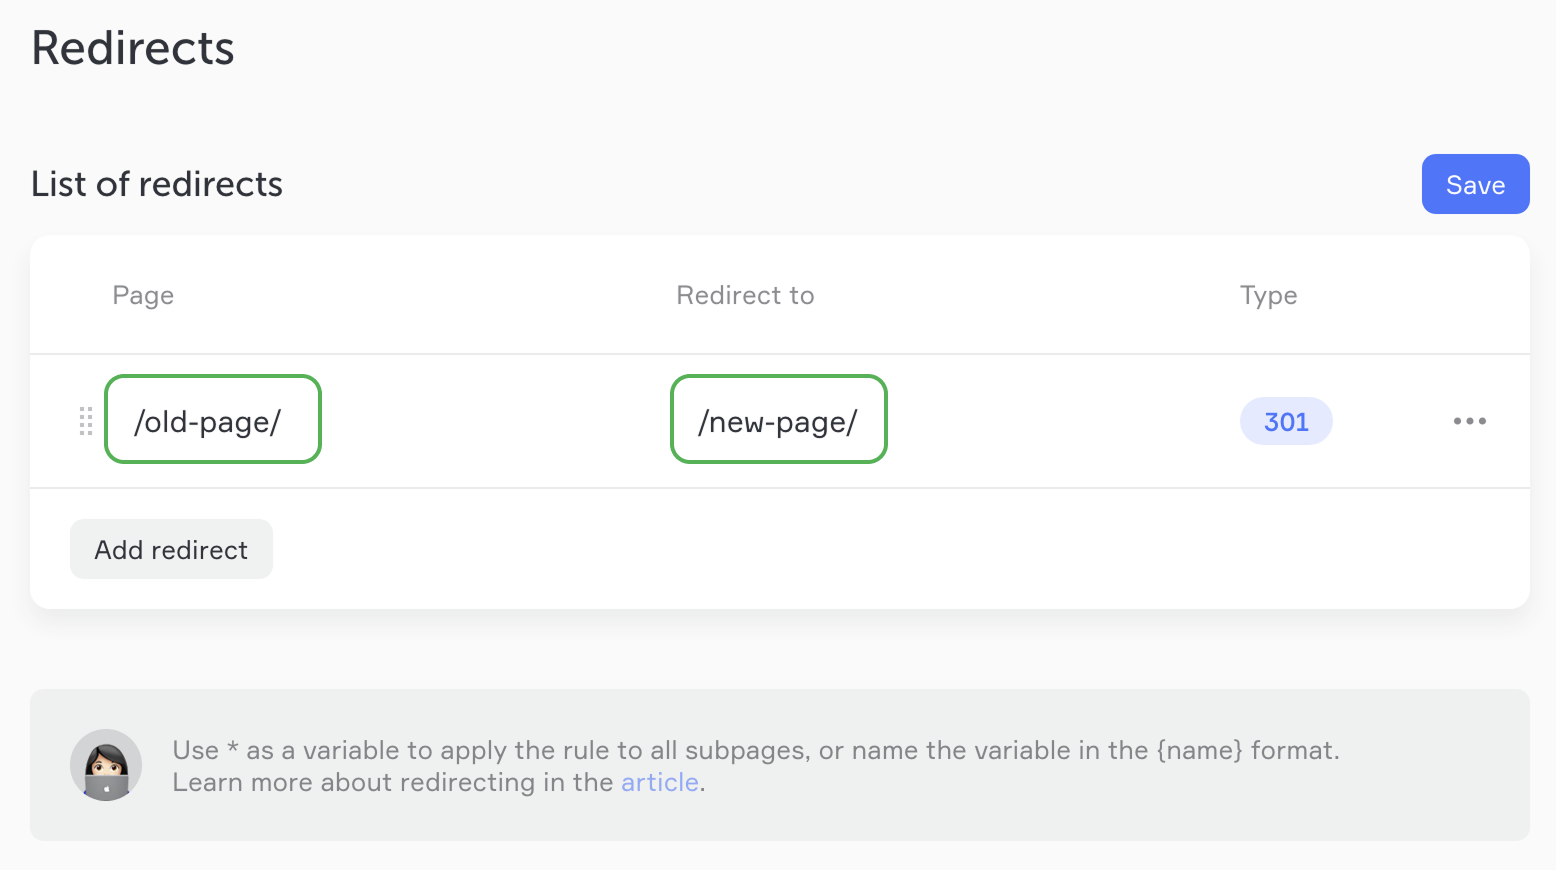Click the Redirects page title
The height and width of the screenshot is (870, 1556).
coord(133,48)
